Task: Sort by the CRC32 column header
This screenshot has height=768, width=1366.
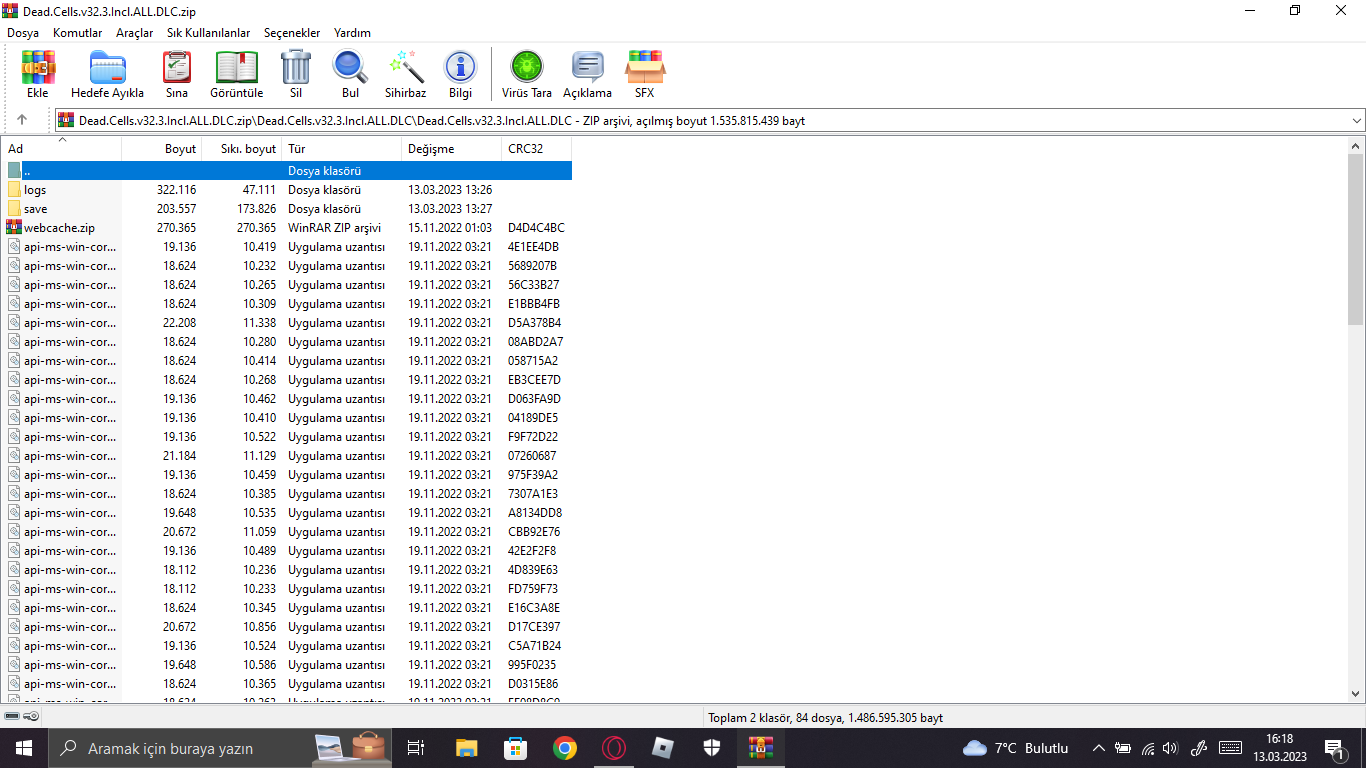Action: coord(537,149)
